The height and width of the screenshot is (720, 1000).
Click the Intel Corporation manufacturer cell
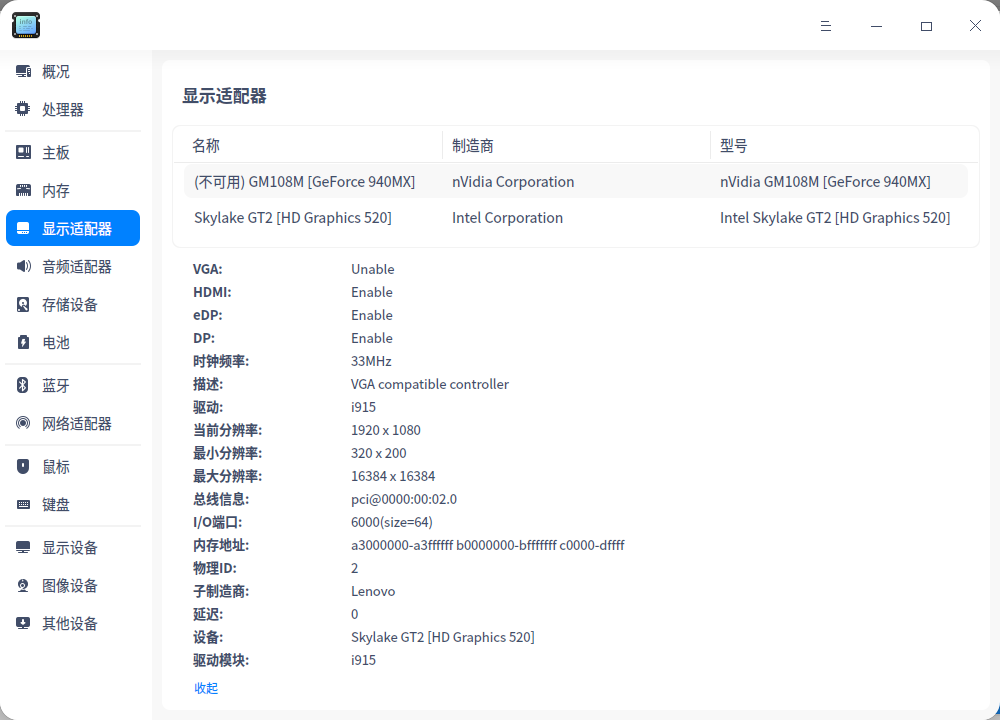tap(507, 217)
